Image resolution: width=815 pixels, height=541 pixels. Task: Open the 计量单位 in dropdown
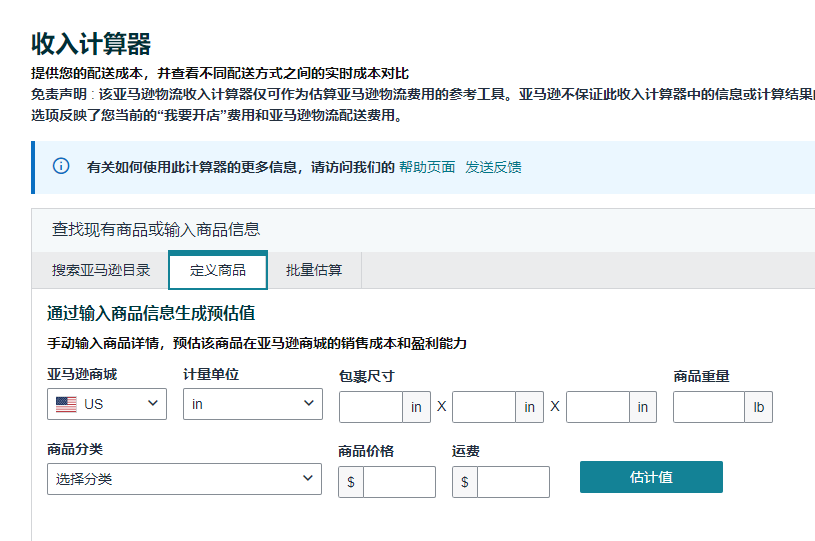pos(253,404)
